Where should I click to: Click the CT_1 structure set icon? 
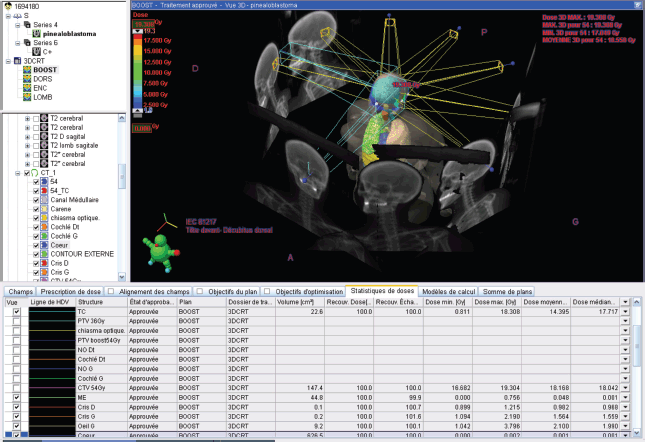pyautogui.click(x=35, y=173)
